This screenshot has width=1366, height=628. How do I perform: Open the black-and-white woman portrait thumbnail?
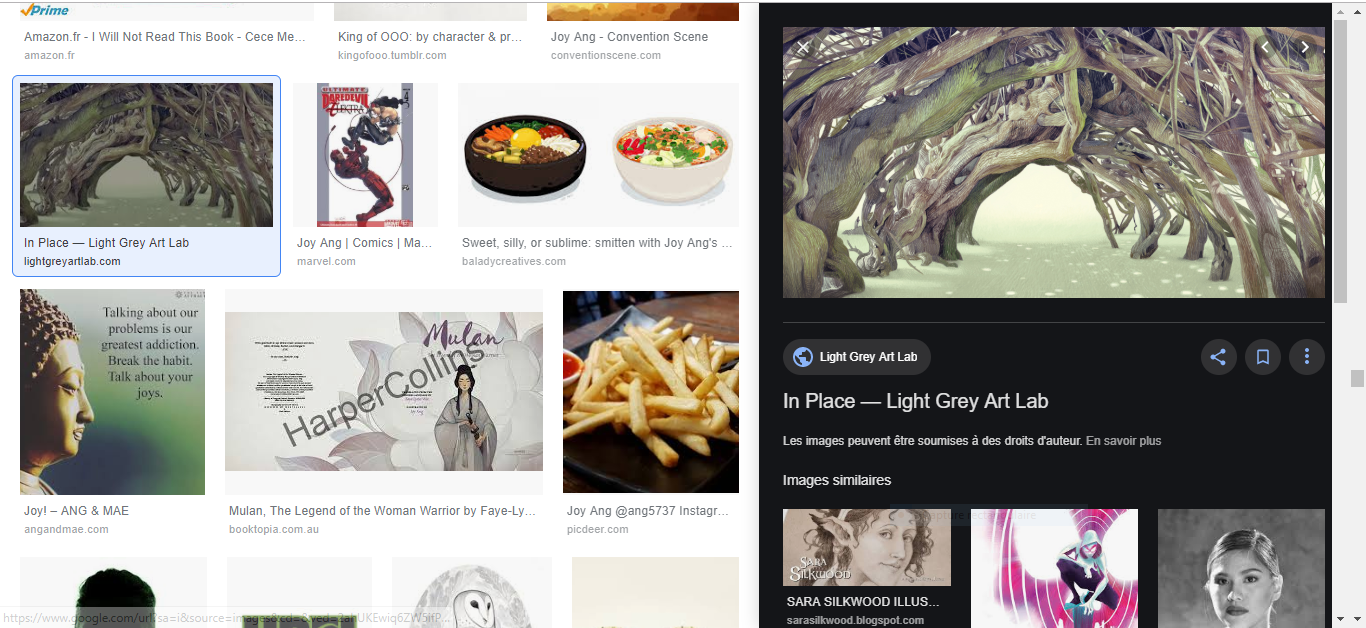click(1241, 565)
